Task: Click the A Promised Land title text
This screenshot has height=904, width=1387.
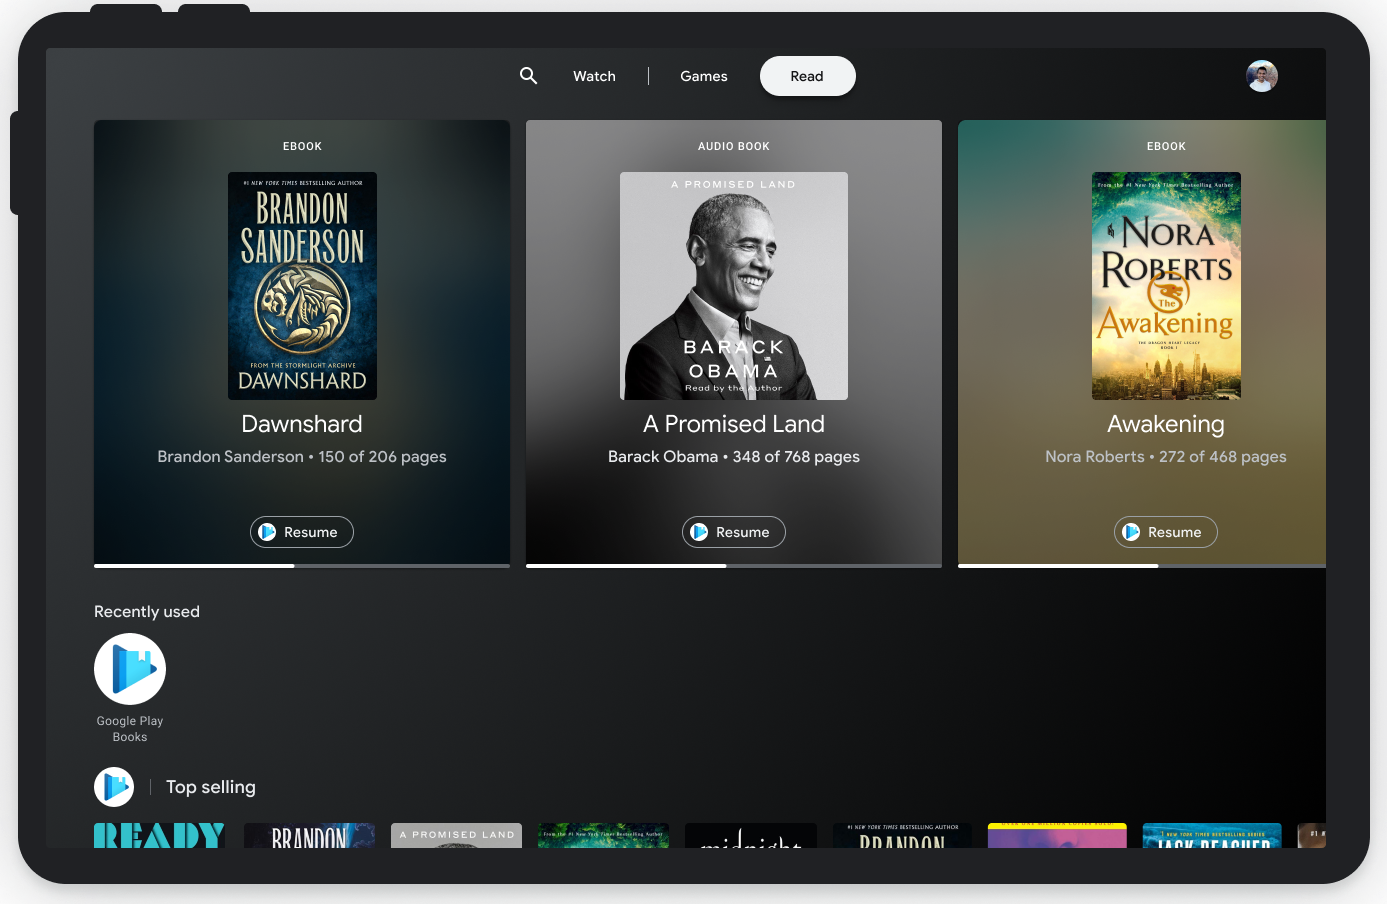Action: pyautogui.click(x=734, y=424)
